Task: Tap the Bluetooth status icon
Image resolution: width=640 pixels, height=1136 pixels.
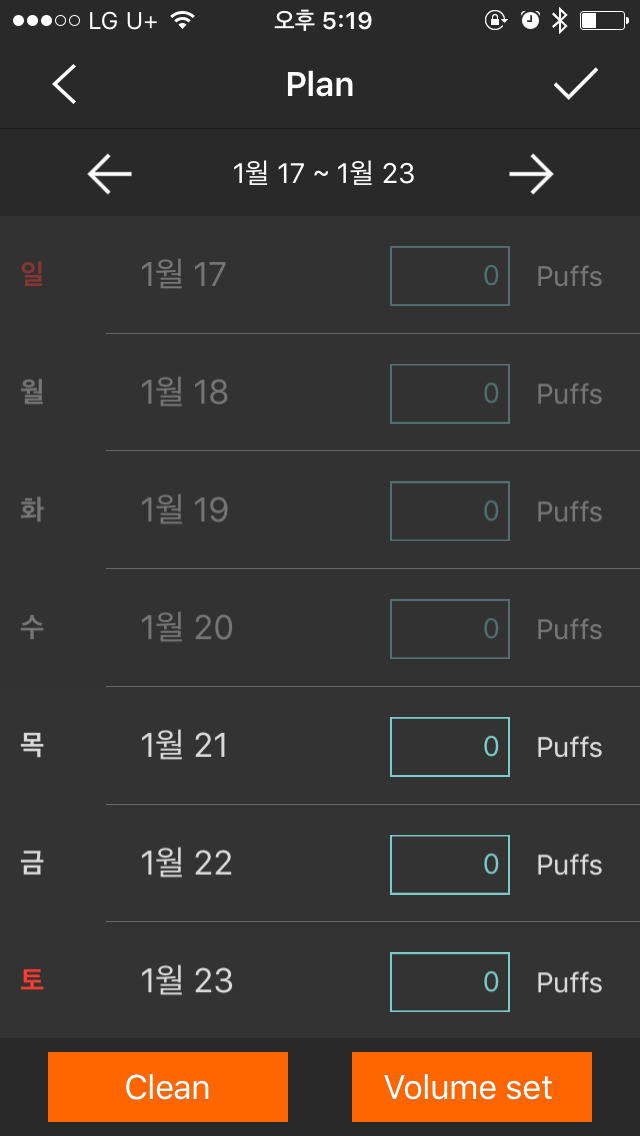Action: pos(560,21)
